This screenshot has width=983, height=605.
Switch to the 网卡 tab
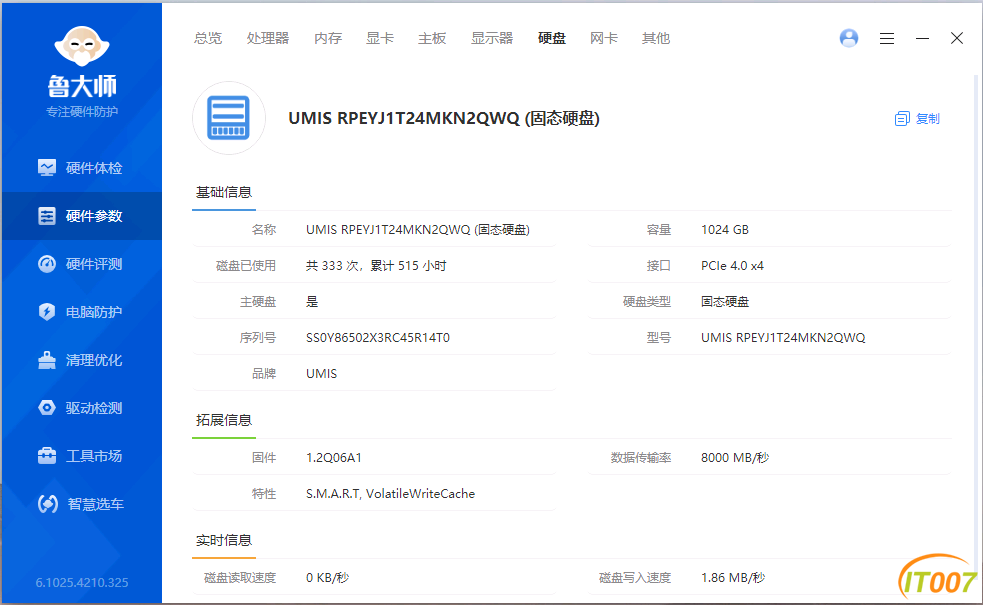[604, 38]
